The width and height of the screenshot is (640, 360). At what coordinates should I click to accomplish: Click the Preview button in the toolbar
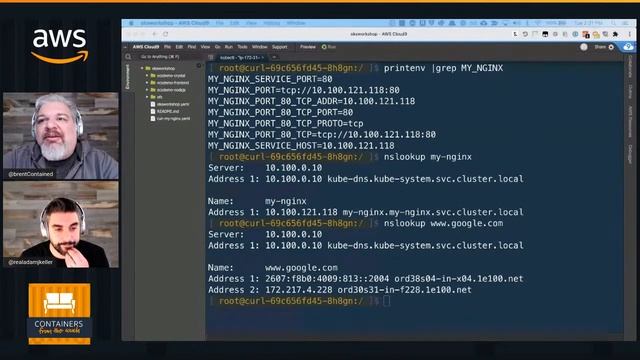pyautogui.click(x=308, y=47)
